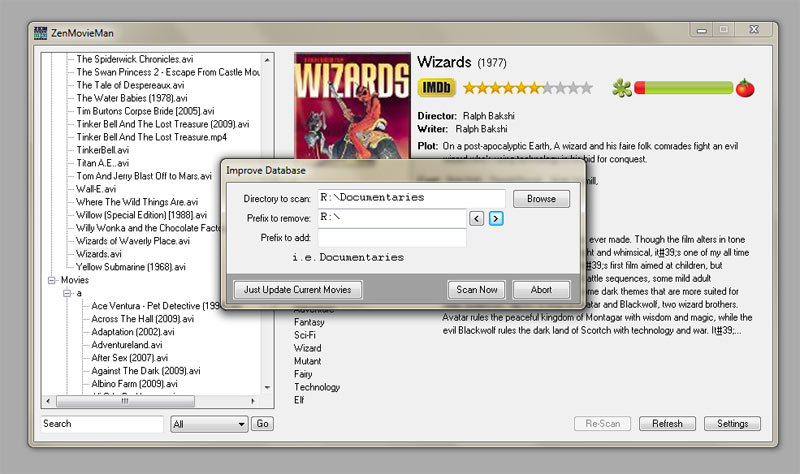Screen dimensions: 800x474
Task: Select Adventureland.avi in the movie list
Action: [127, 345]
